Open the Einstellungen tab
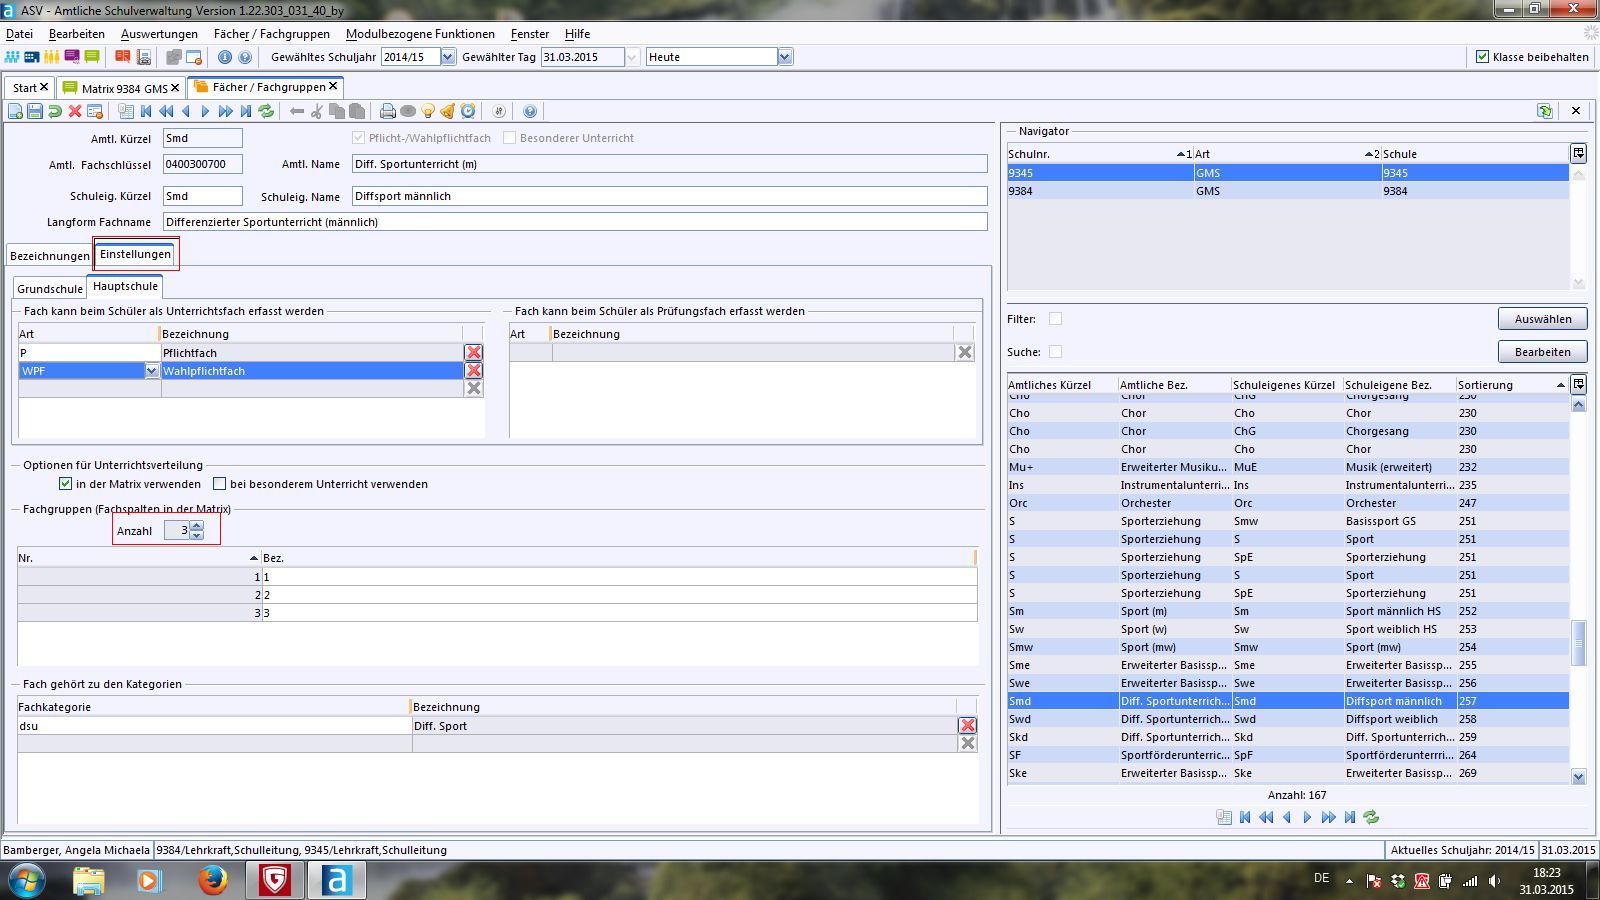 135,254
